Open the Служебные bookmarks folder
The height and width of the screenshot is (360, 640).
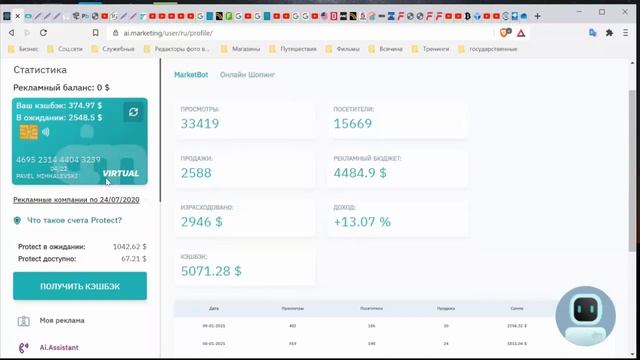click(113, 49)
